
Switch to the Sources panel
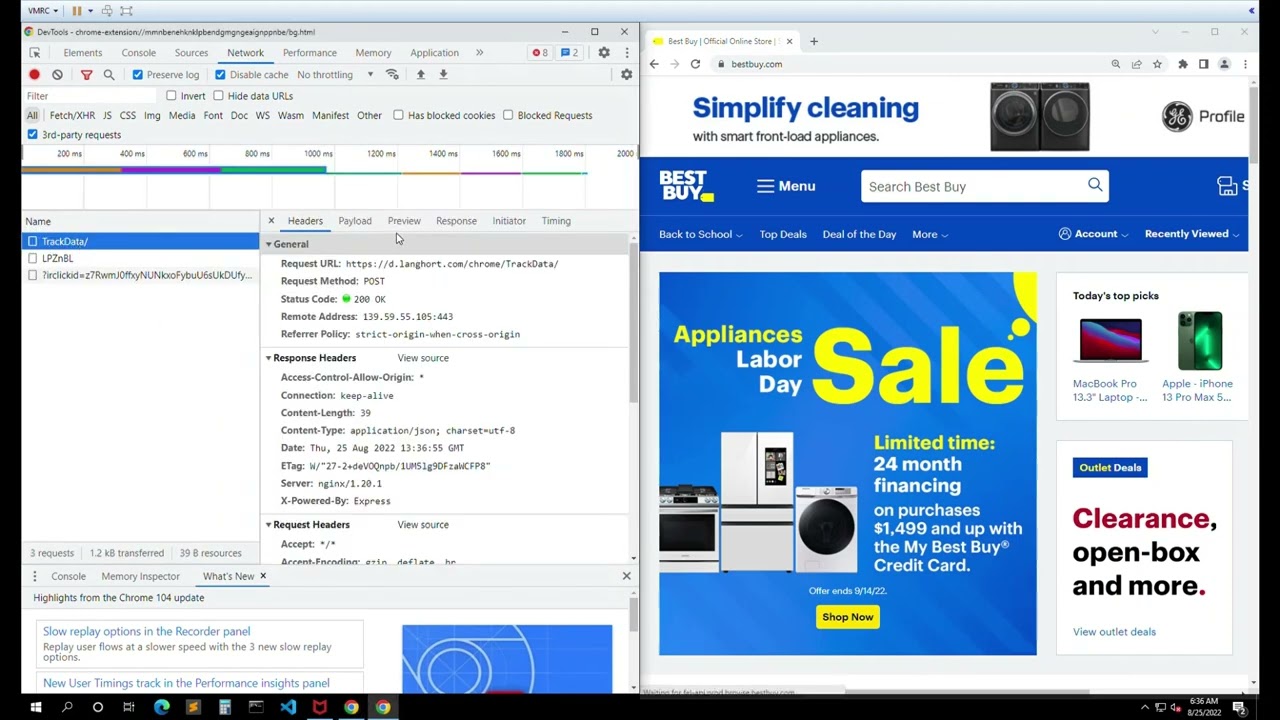click(191, 53)
